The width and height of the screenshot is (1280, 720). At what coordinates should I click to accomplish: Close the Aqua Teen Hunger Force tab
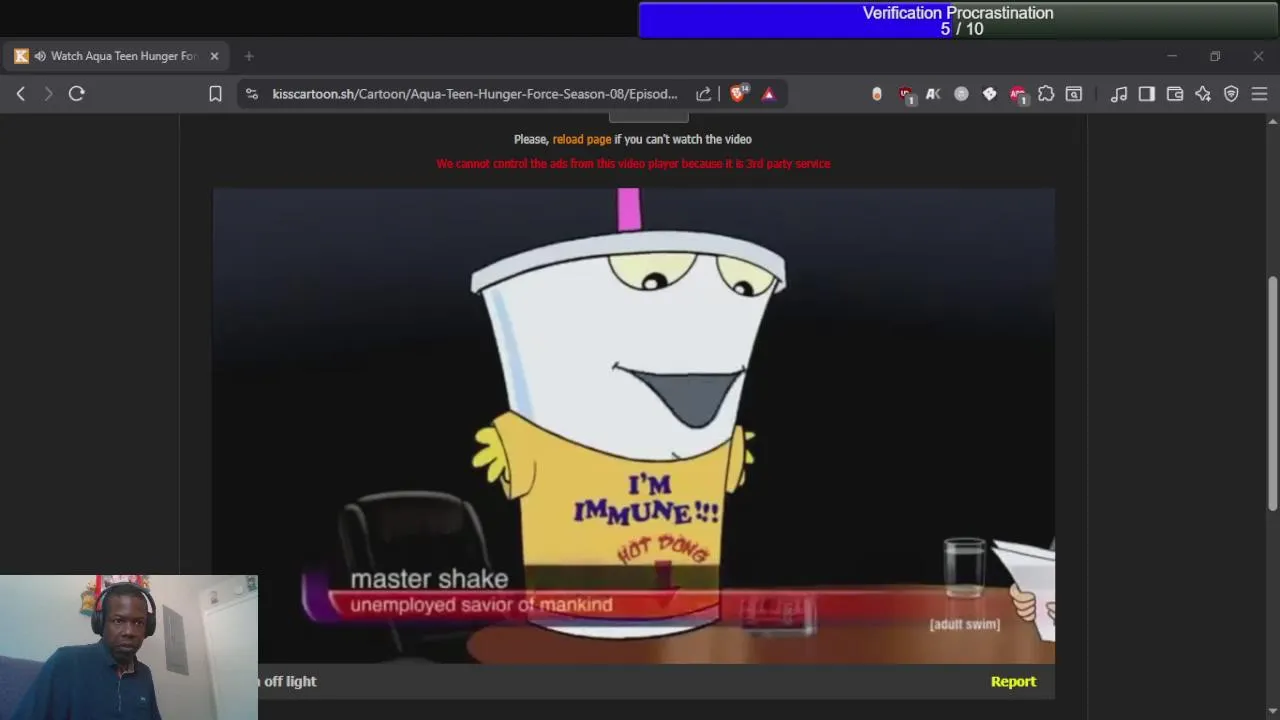pyautogui.click(x=214, y=56)
